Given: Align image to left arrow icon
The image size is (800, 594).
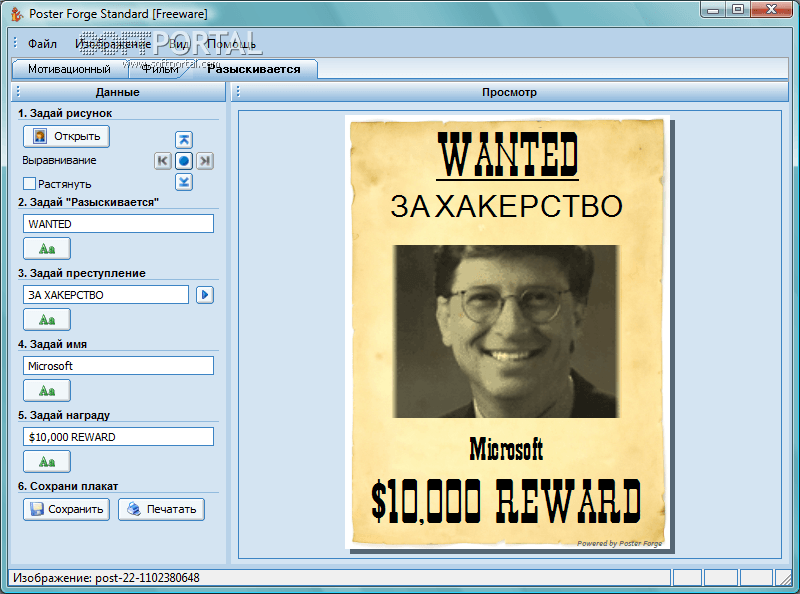Looking at the screenshot, I should pyautogui.click(x=163, y=161).
